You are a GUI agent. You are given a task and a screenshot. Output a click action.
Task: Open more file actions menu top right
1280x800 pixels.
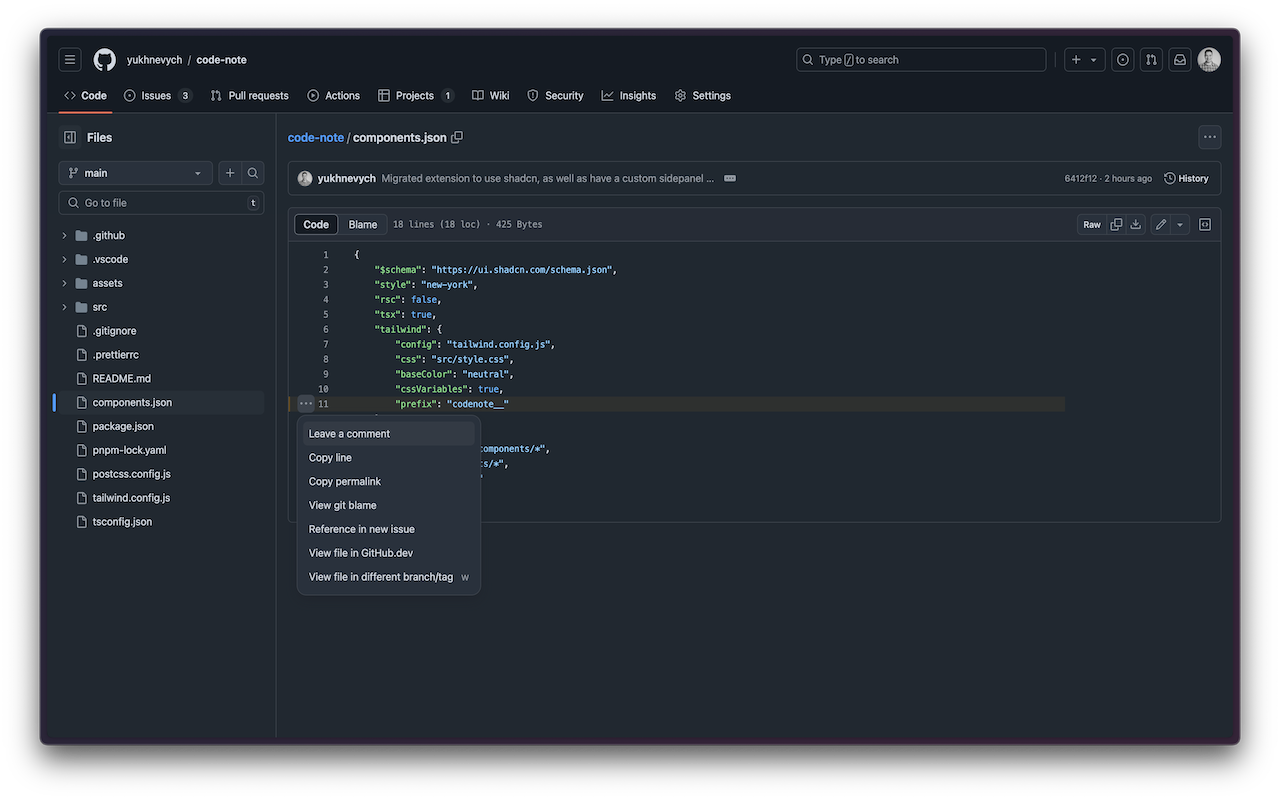click(1209, 138)
